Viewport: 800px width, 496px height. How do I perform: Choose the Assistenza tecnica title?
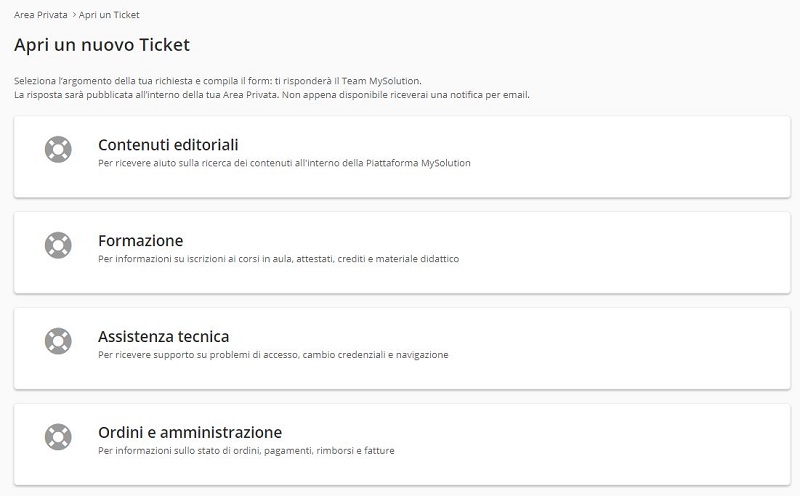click(163, 337)
